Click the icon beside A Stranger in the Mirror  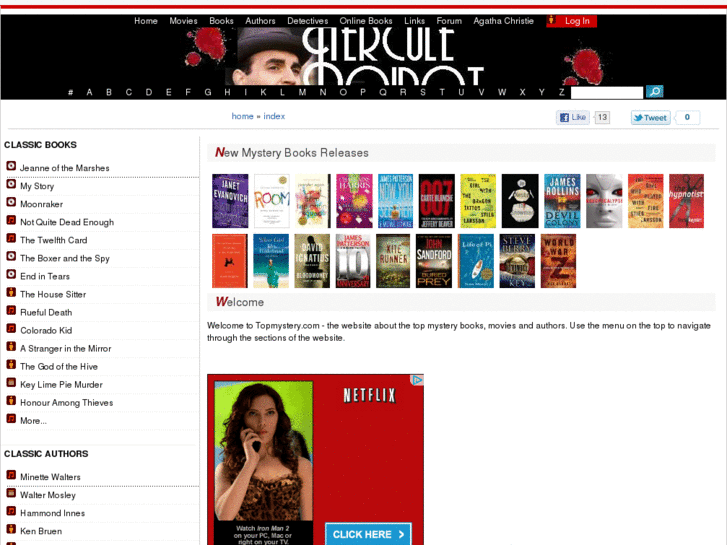click(11, 347)
